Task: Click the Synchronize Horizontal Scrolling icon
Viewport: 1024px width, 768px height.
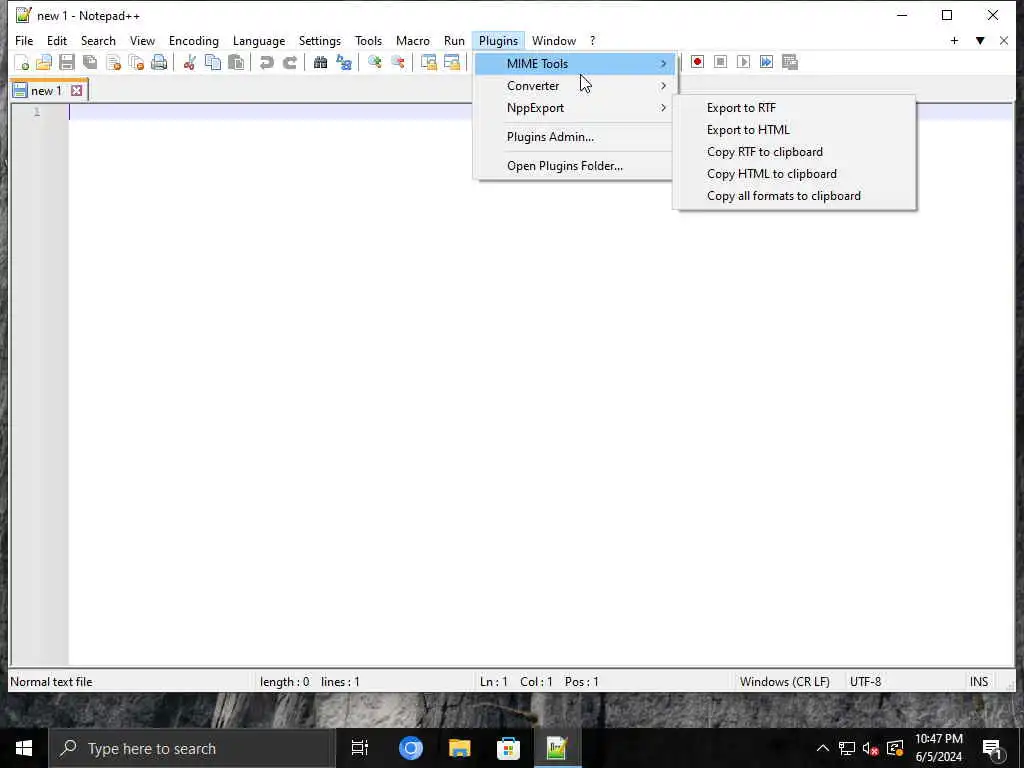Action: tap(452, 63)
